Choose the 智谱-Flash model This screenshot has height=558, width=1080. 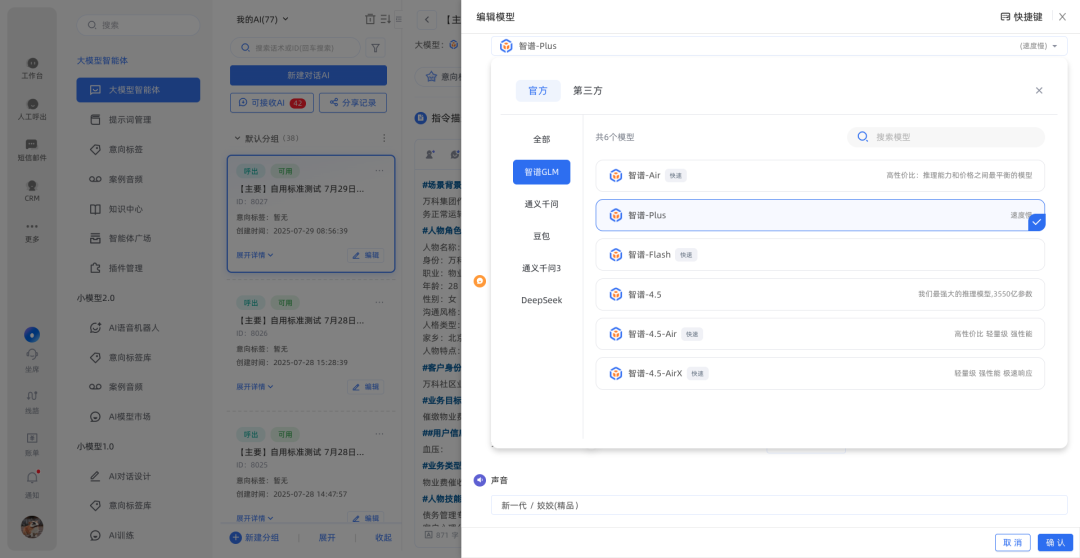coord(820,255)
